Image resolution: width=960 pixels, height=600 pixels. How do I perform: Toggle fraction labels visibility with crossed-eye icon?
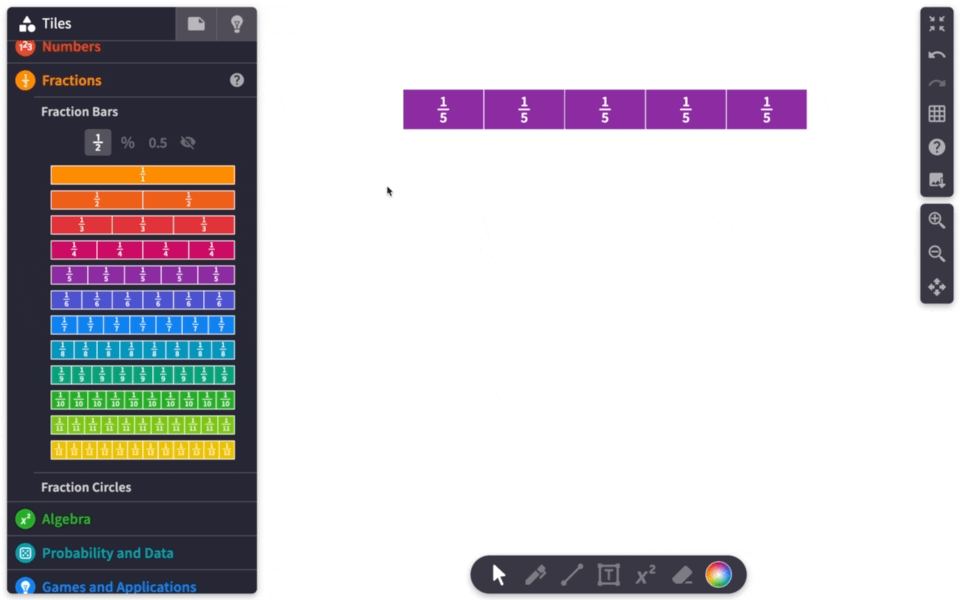187,142
